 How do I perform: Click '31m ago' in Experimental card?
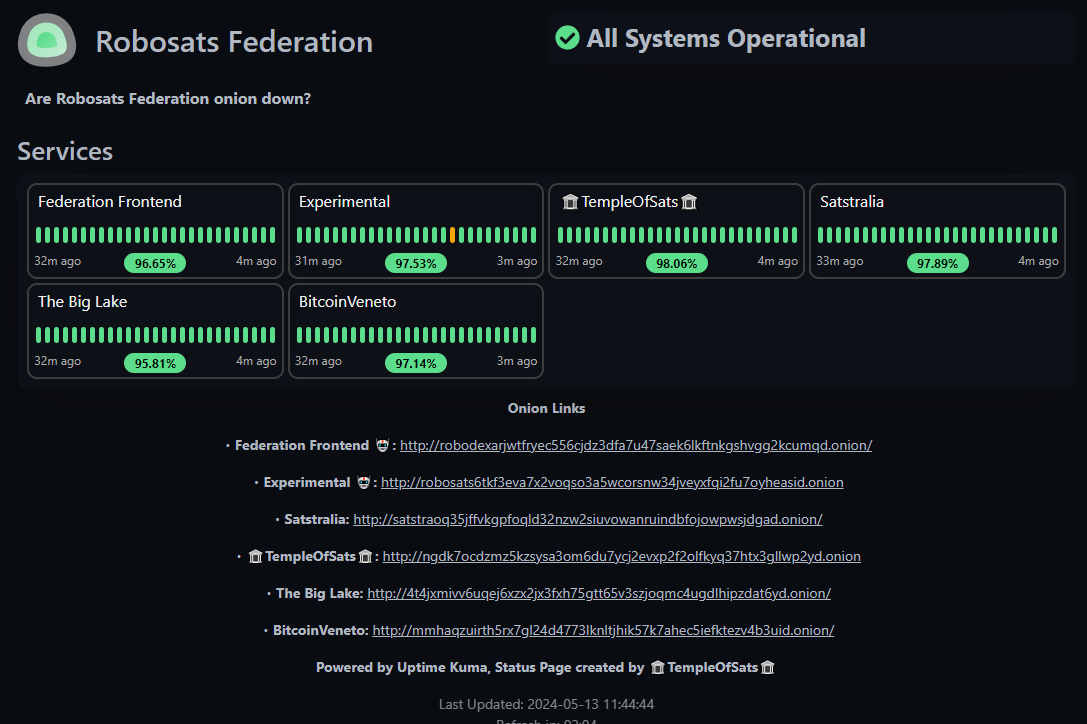click(x=318, y=261)
